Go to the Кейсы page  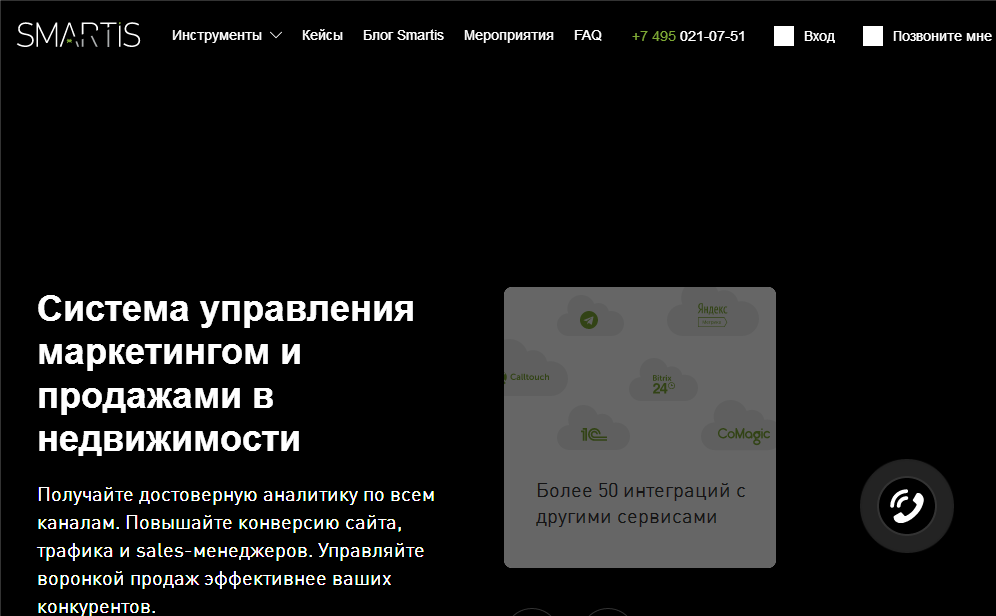coord(322,35)
